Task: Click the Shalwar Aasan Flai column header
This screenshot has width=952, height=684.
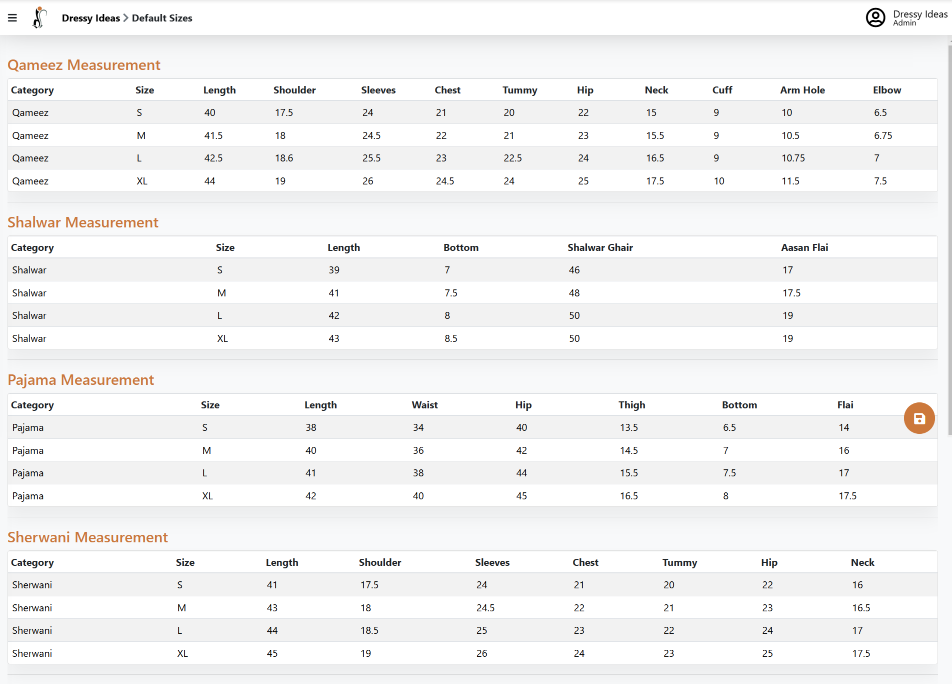Action: (x=804, y=248)
